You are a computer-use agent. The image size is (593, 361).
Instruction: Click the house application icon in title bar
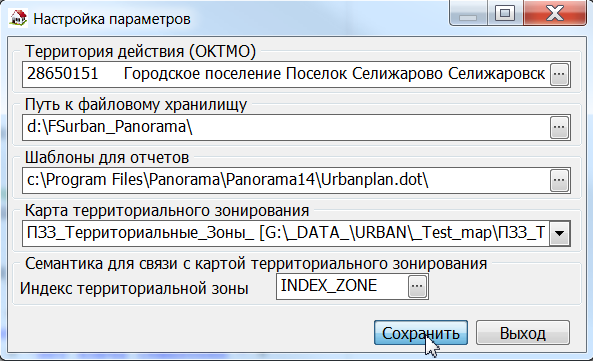pyautogui.click(x=18, y=17)
